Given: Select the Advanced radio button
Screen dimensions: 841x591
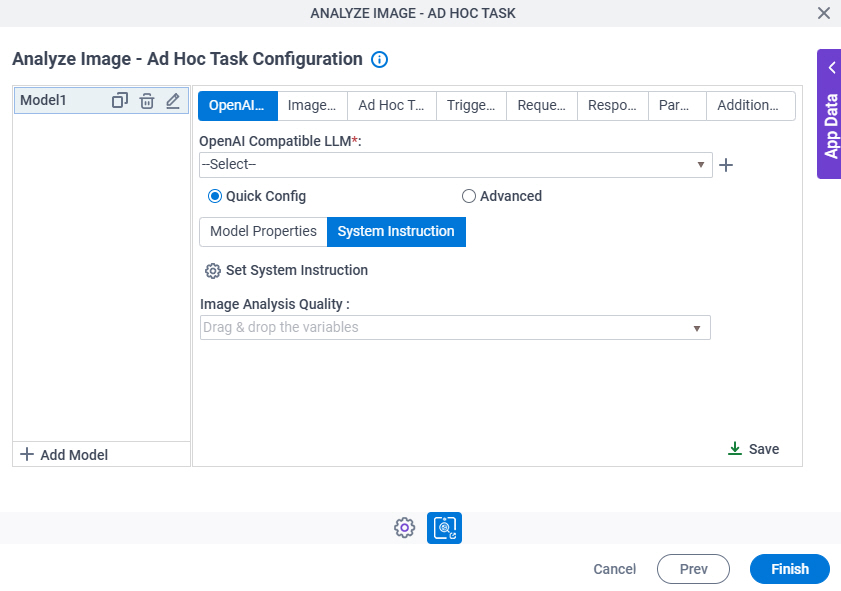Looking at the screenshot, I should (x=469, y=196).
